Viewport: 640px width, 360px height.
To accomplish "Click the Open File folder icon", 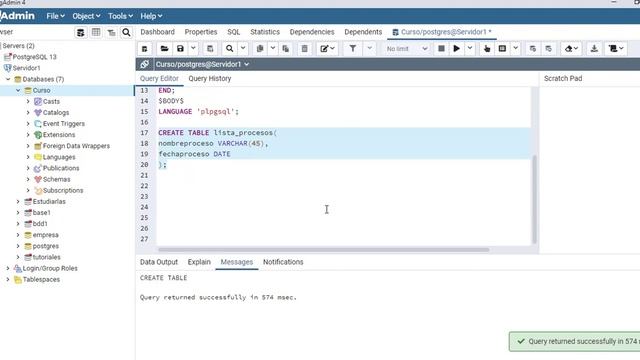I will (164, 49).
